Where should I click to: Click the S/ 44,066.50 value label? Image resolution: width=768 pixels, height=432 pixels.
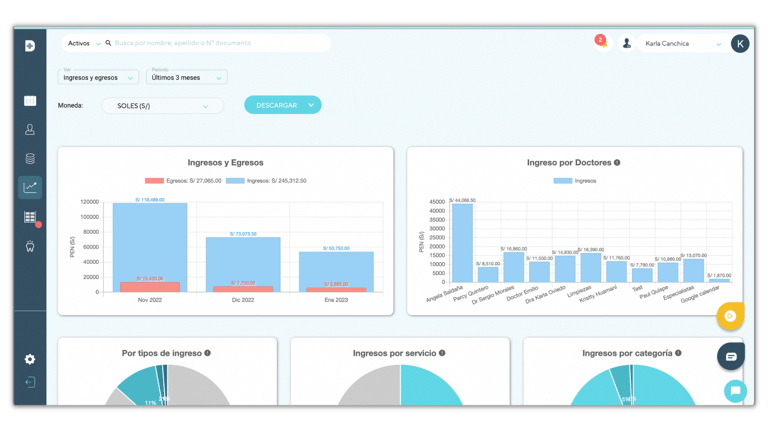pos(462,200)
